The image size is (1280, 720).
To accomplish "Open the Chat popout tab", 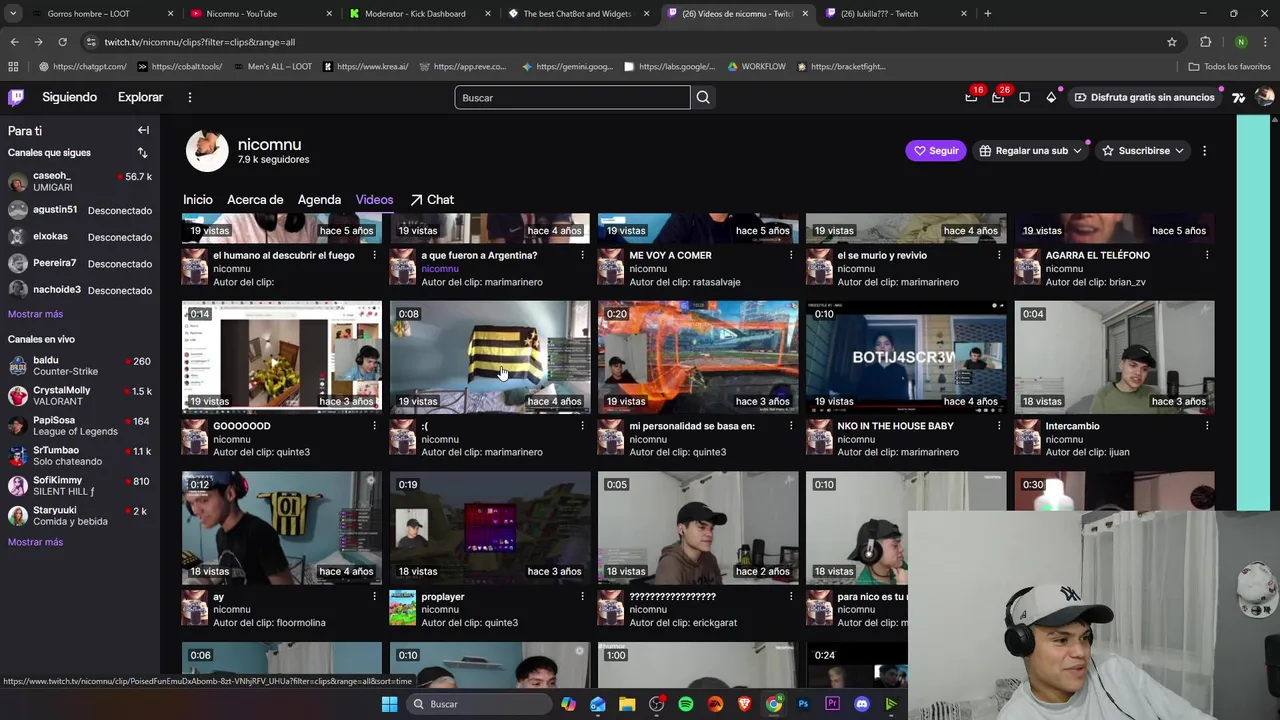I will [x=432, y=200].
